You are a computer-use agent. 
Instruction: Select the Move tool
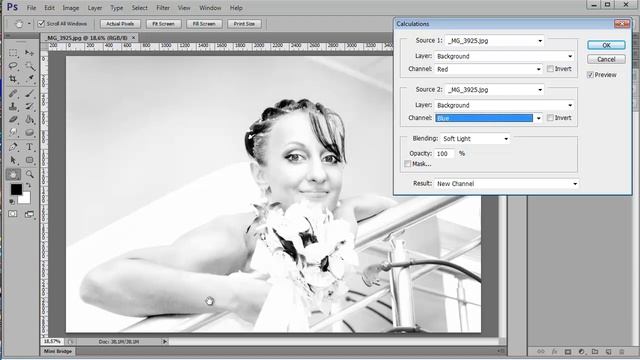[29, 53]
